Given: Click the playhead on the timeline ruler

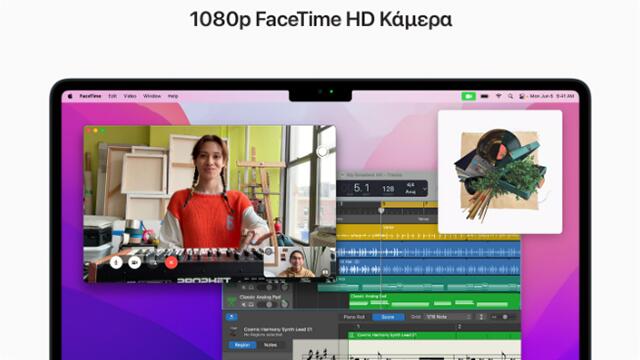Looking at the screenshot, I should pos(381,210).
